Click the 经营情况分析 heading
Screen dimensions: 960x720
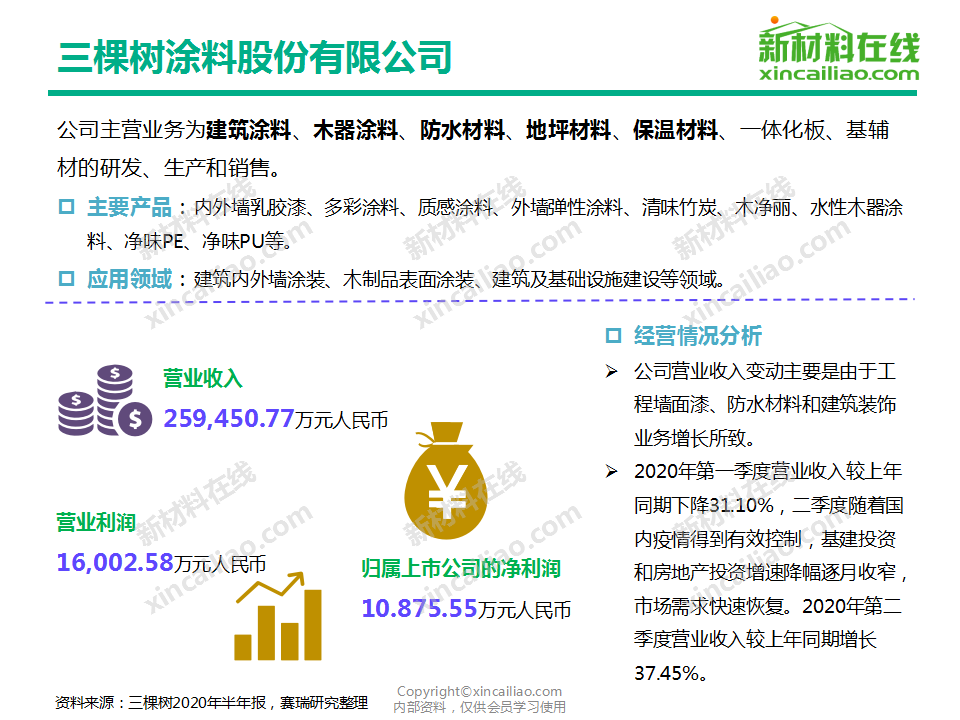click(x=698, y=336)
